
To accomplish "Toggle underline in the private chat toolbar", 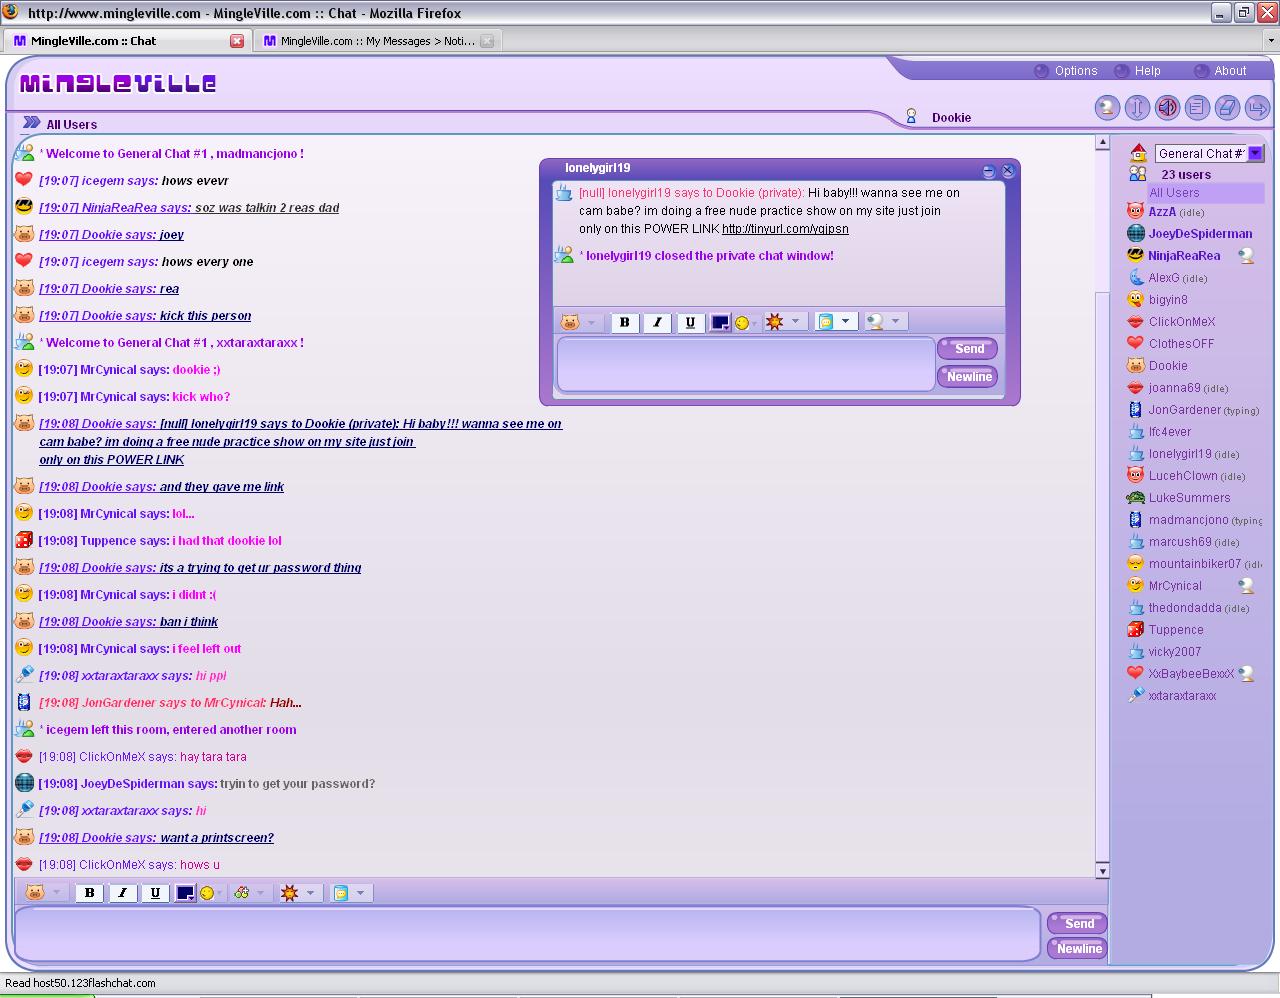I will [x=690, y=322].
